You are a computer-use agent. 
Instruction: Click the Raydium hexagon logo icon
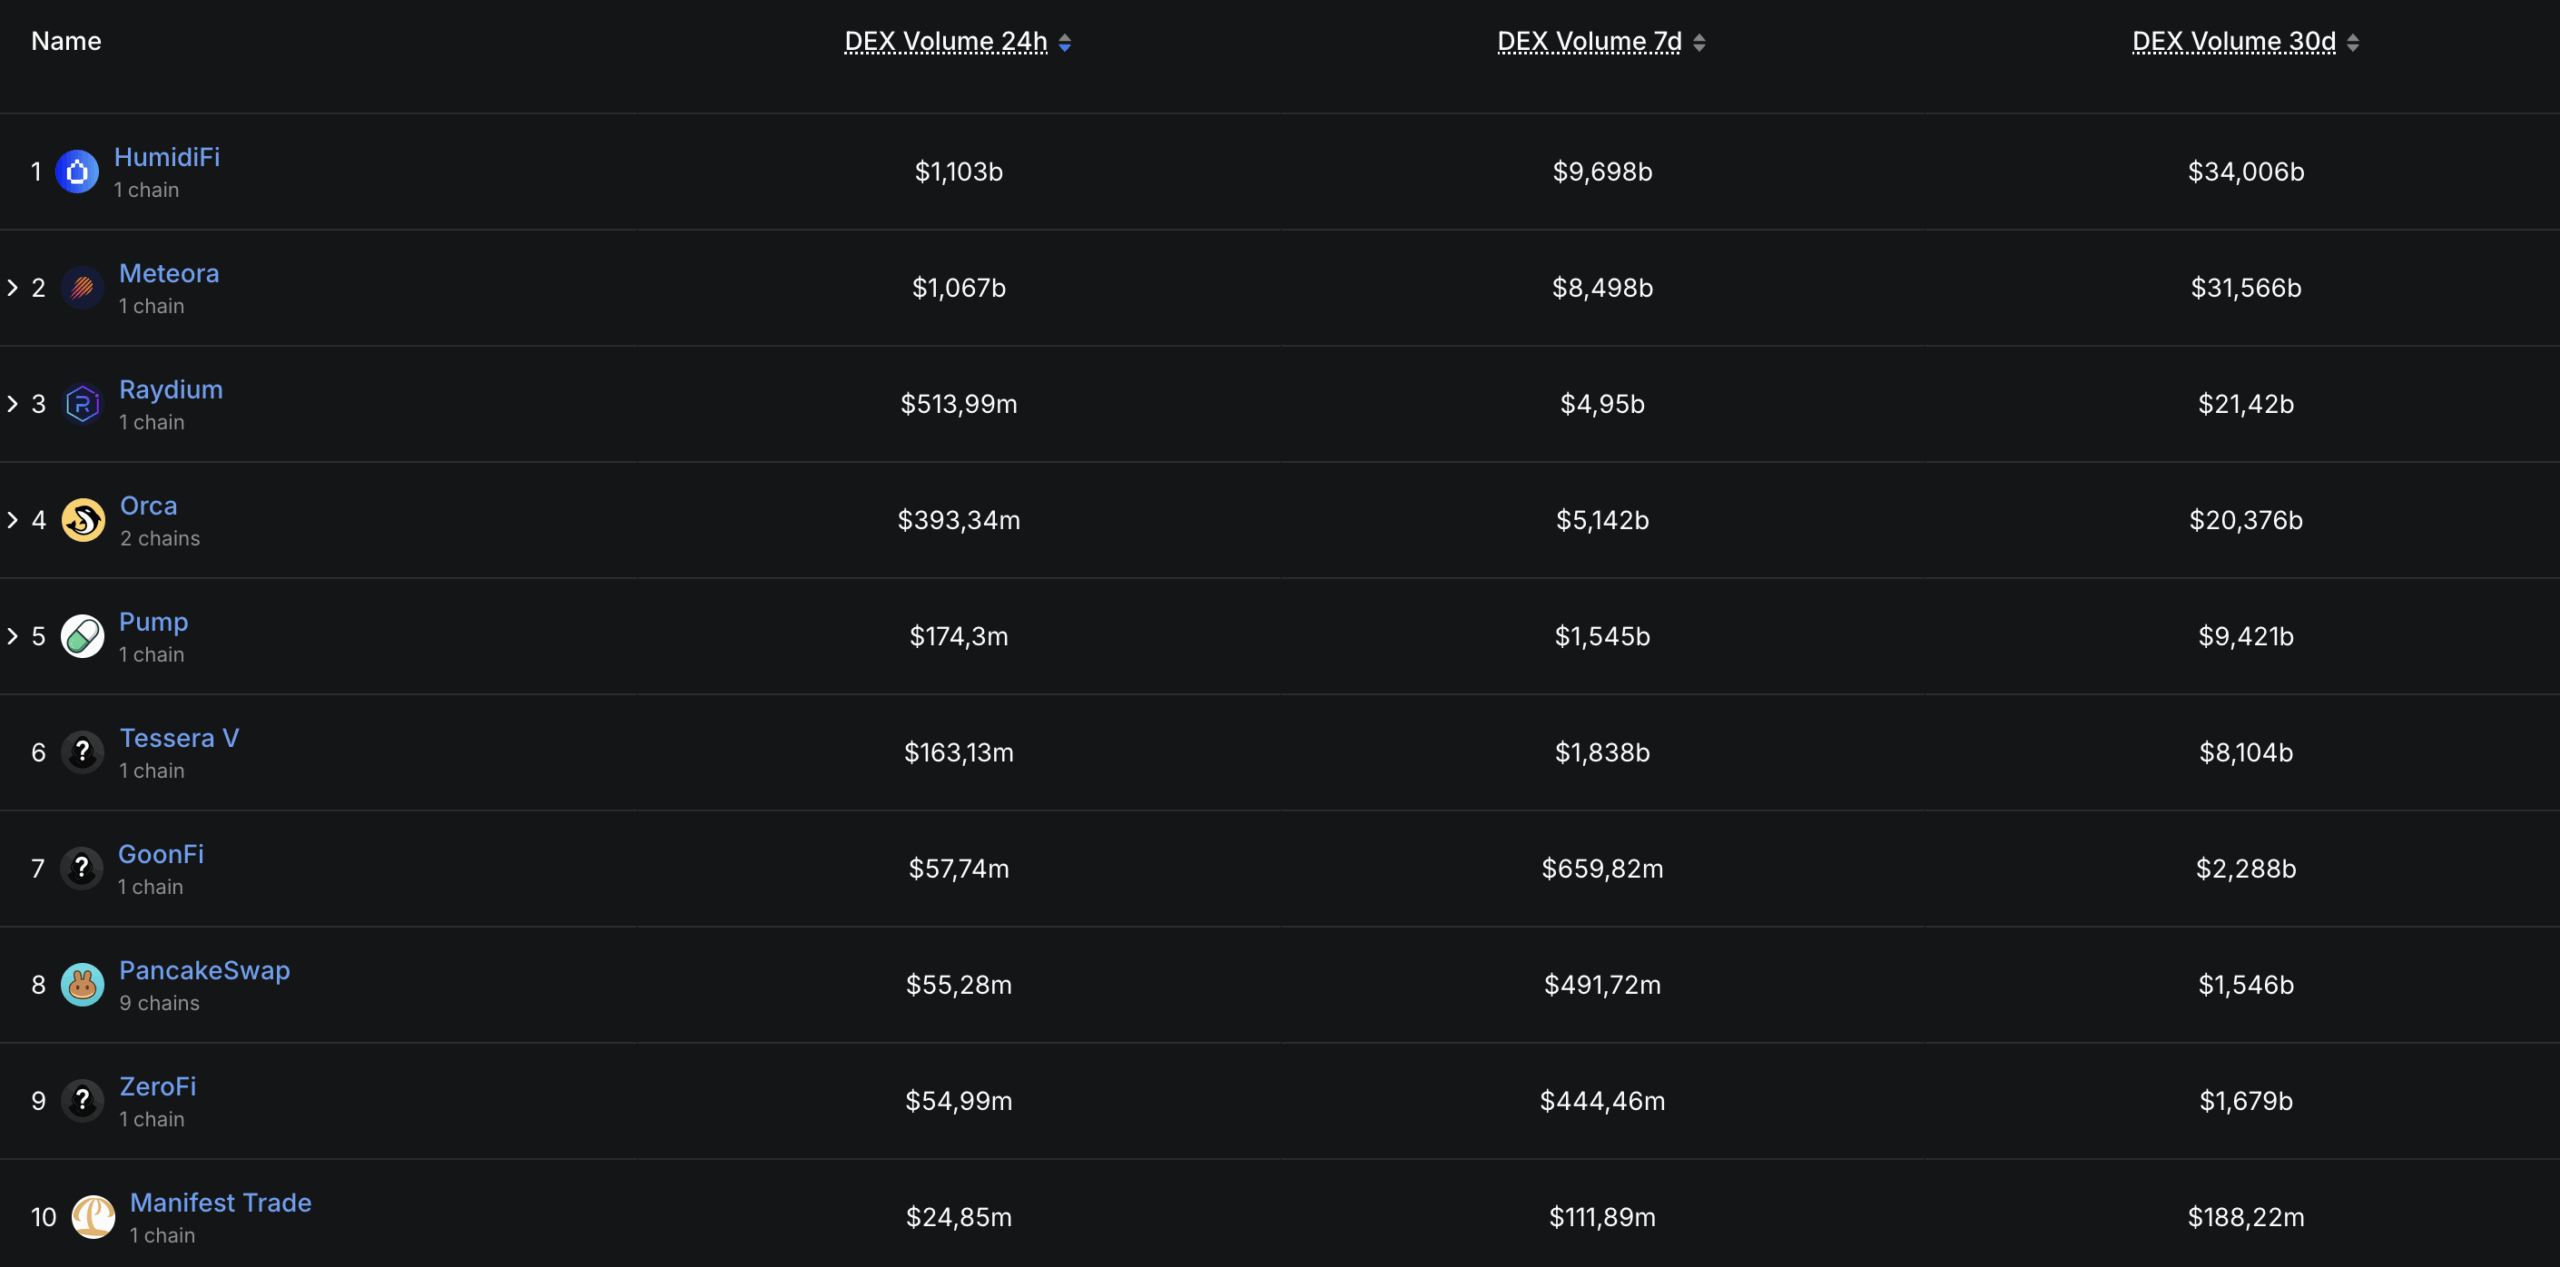pyautogui.click(x=82, y=404)
